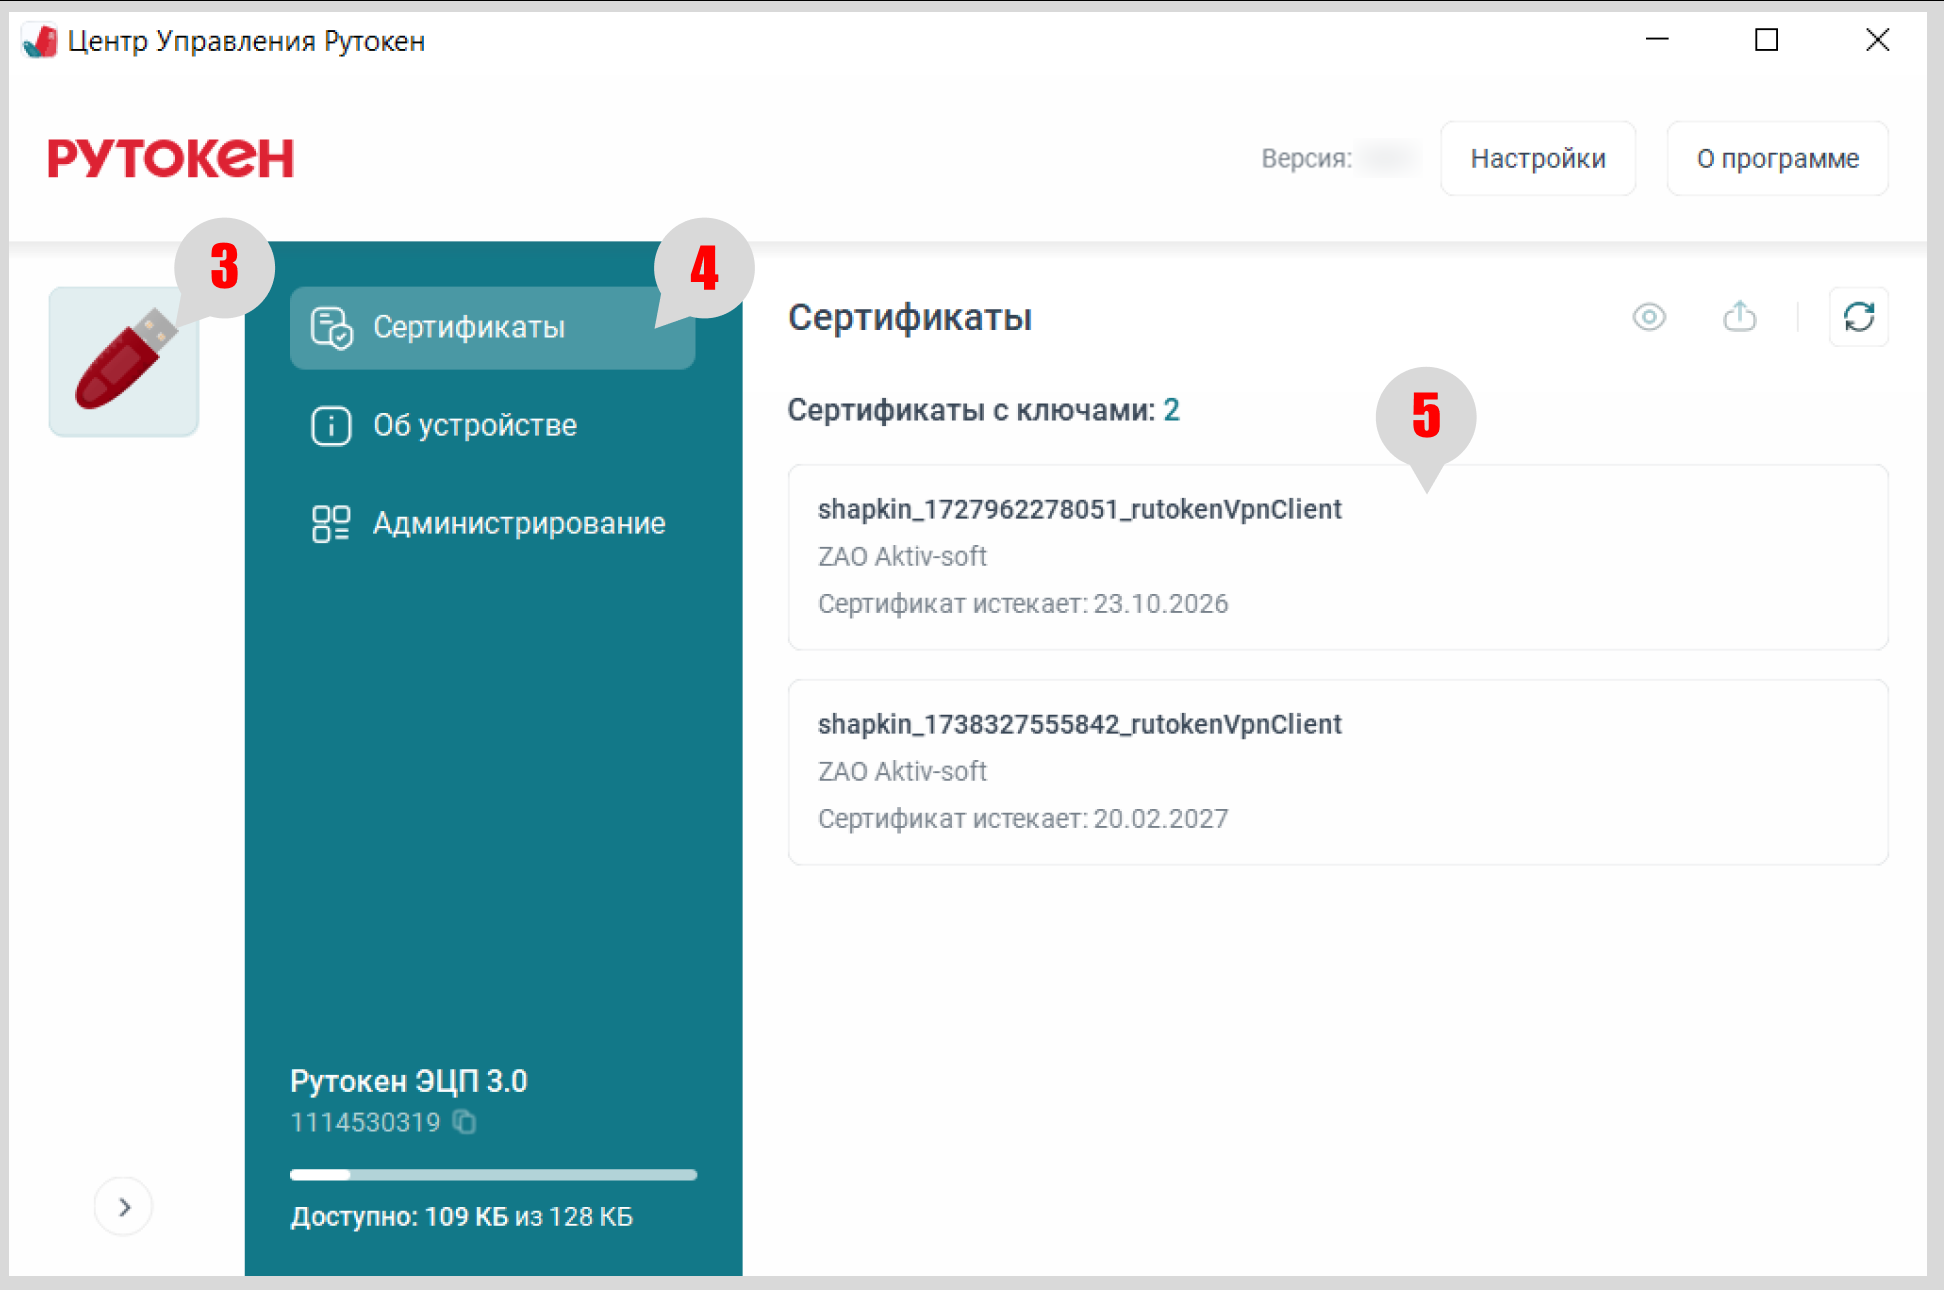Click the export certificate upload icon
Viewport: 1944px width, 1290px height.
1740,317
